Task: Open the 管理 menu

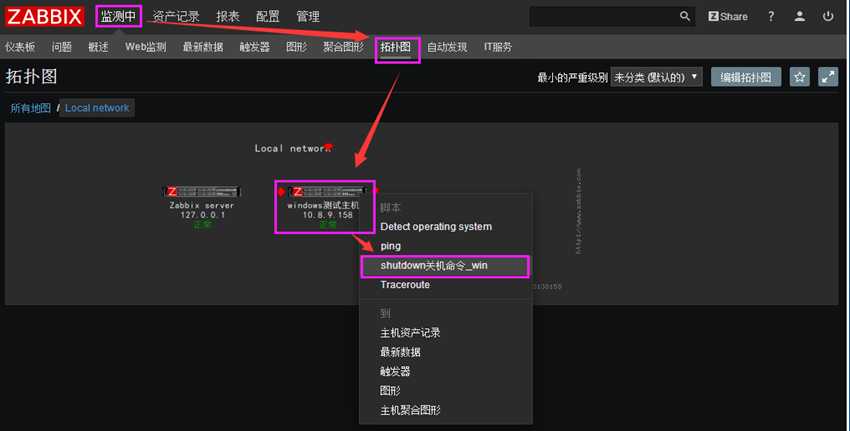Action: (308, 16)
